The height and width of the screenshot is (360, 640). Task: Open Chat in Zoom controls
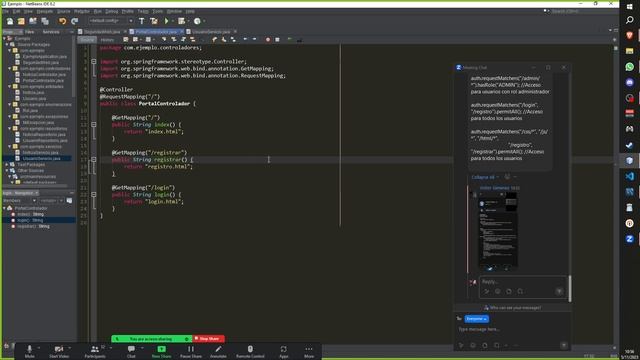(x=131, y=351)
